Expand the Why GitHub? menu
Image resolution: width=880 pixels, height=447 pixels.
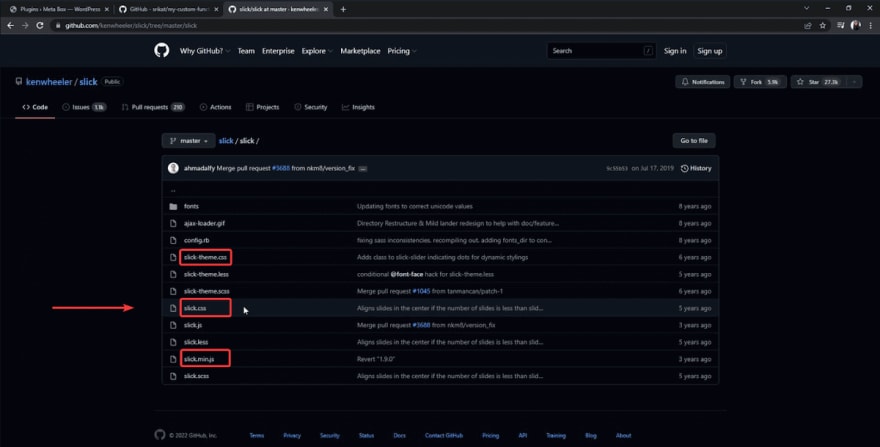pyautogui.click(x=204, y=51)
